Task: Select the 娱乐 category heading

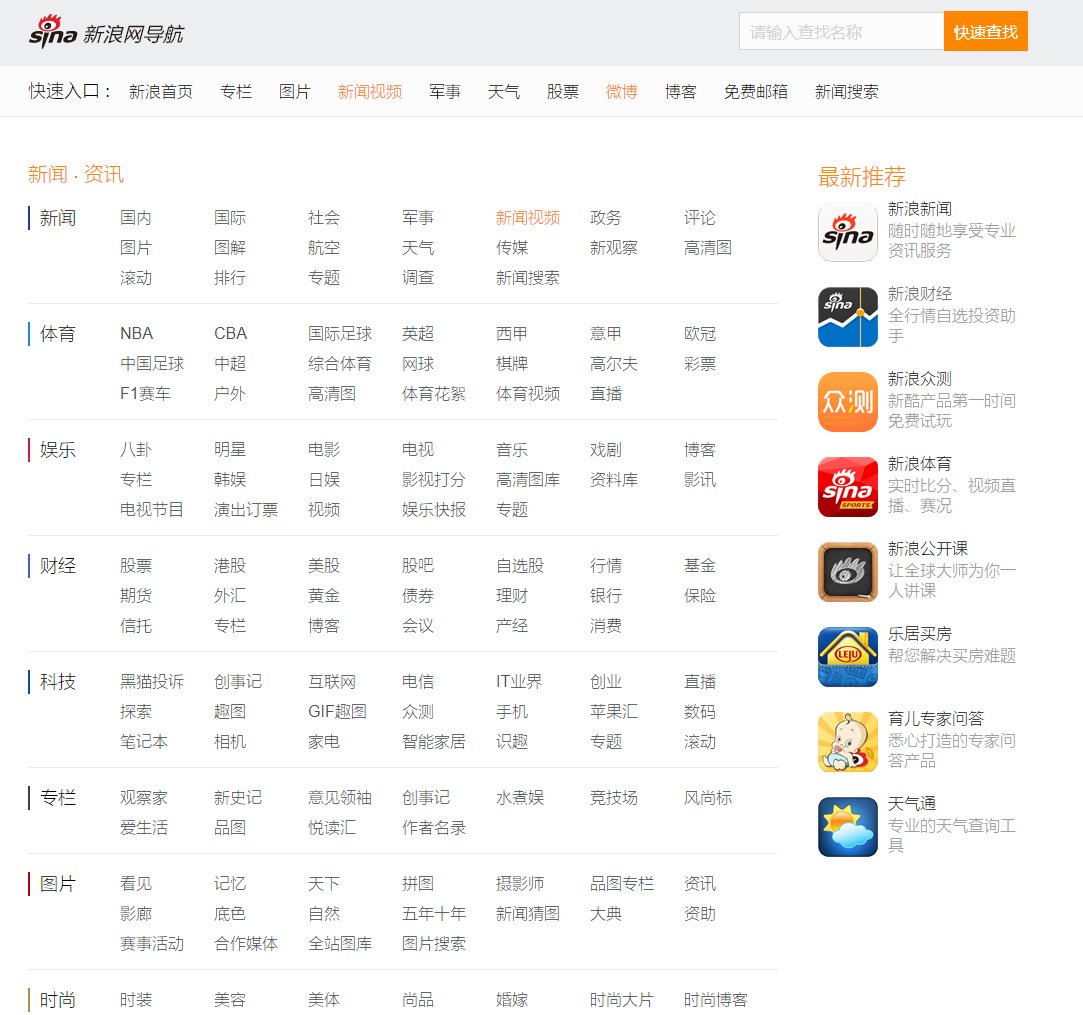Action: pyautogui.click(x=58, y=450)
